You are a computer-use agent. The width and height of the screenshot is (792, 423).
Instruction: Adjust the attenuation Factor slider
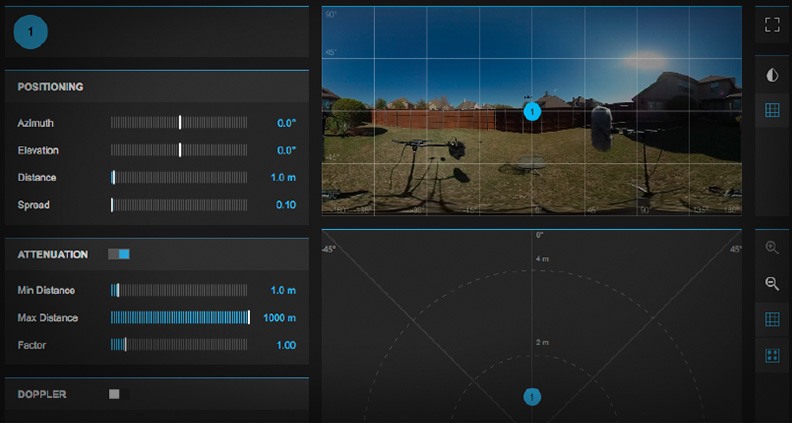[179, 345]
